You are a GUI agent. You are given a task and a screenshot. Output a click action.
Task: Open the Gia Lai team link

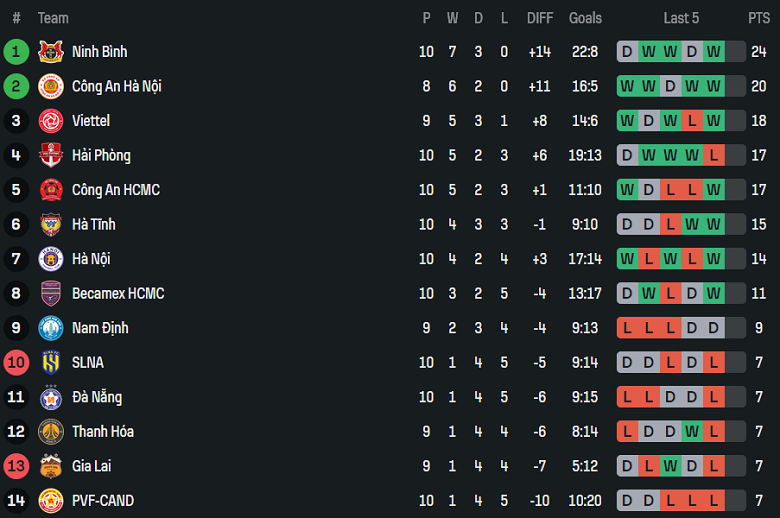click(91, 466)
